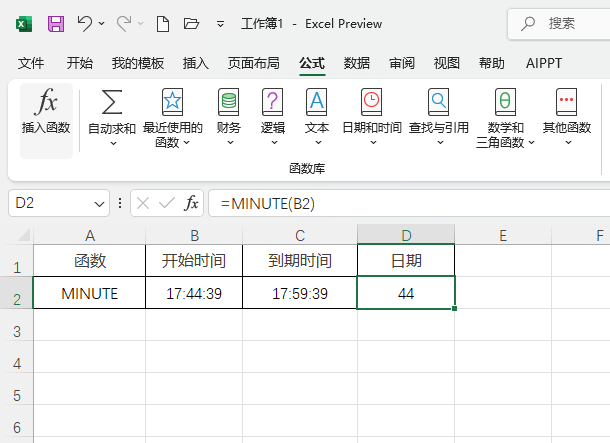Open the 其他函数 icon
Image resolution: width=610 pixels, height=443 pixels.
566,102
